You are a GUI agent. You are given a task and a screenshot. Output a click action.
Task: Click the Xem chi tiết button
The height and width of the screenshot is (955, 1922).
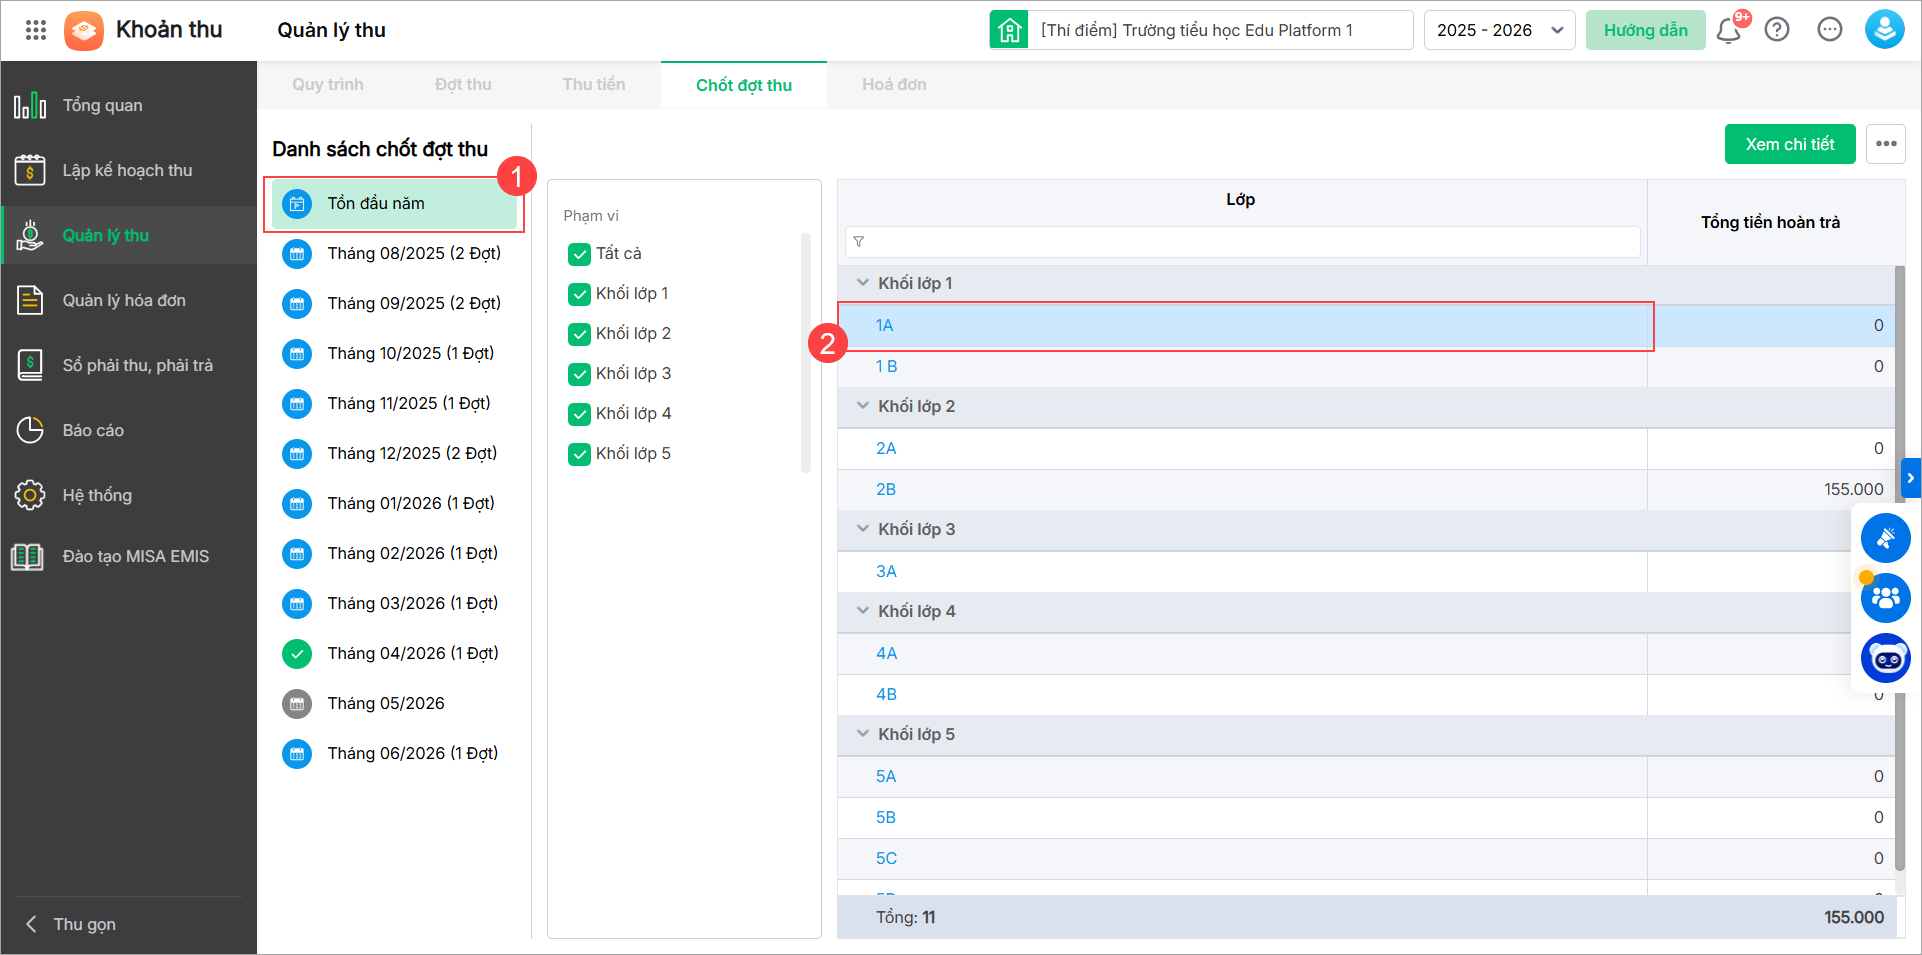1790,144
